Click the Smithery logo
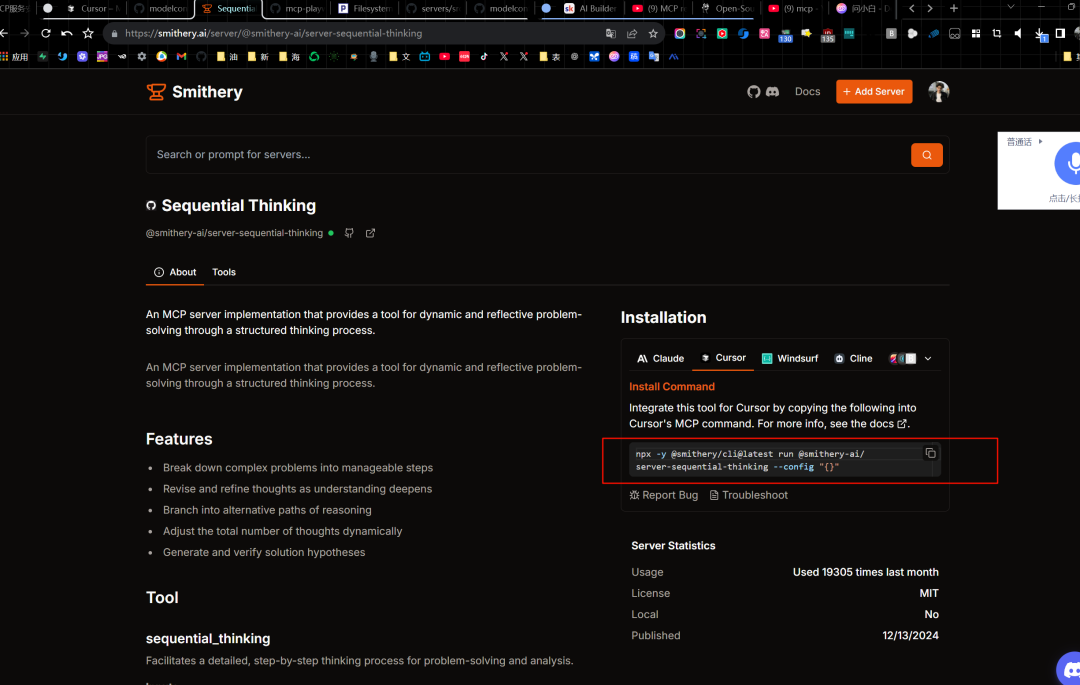 coord(195,92)
